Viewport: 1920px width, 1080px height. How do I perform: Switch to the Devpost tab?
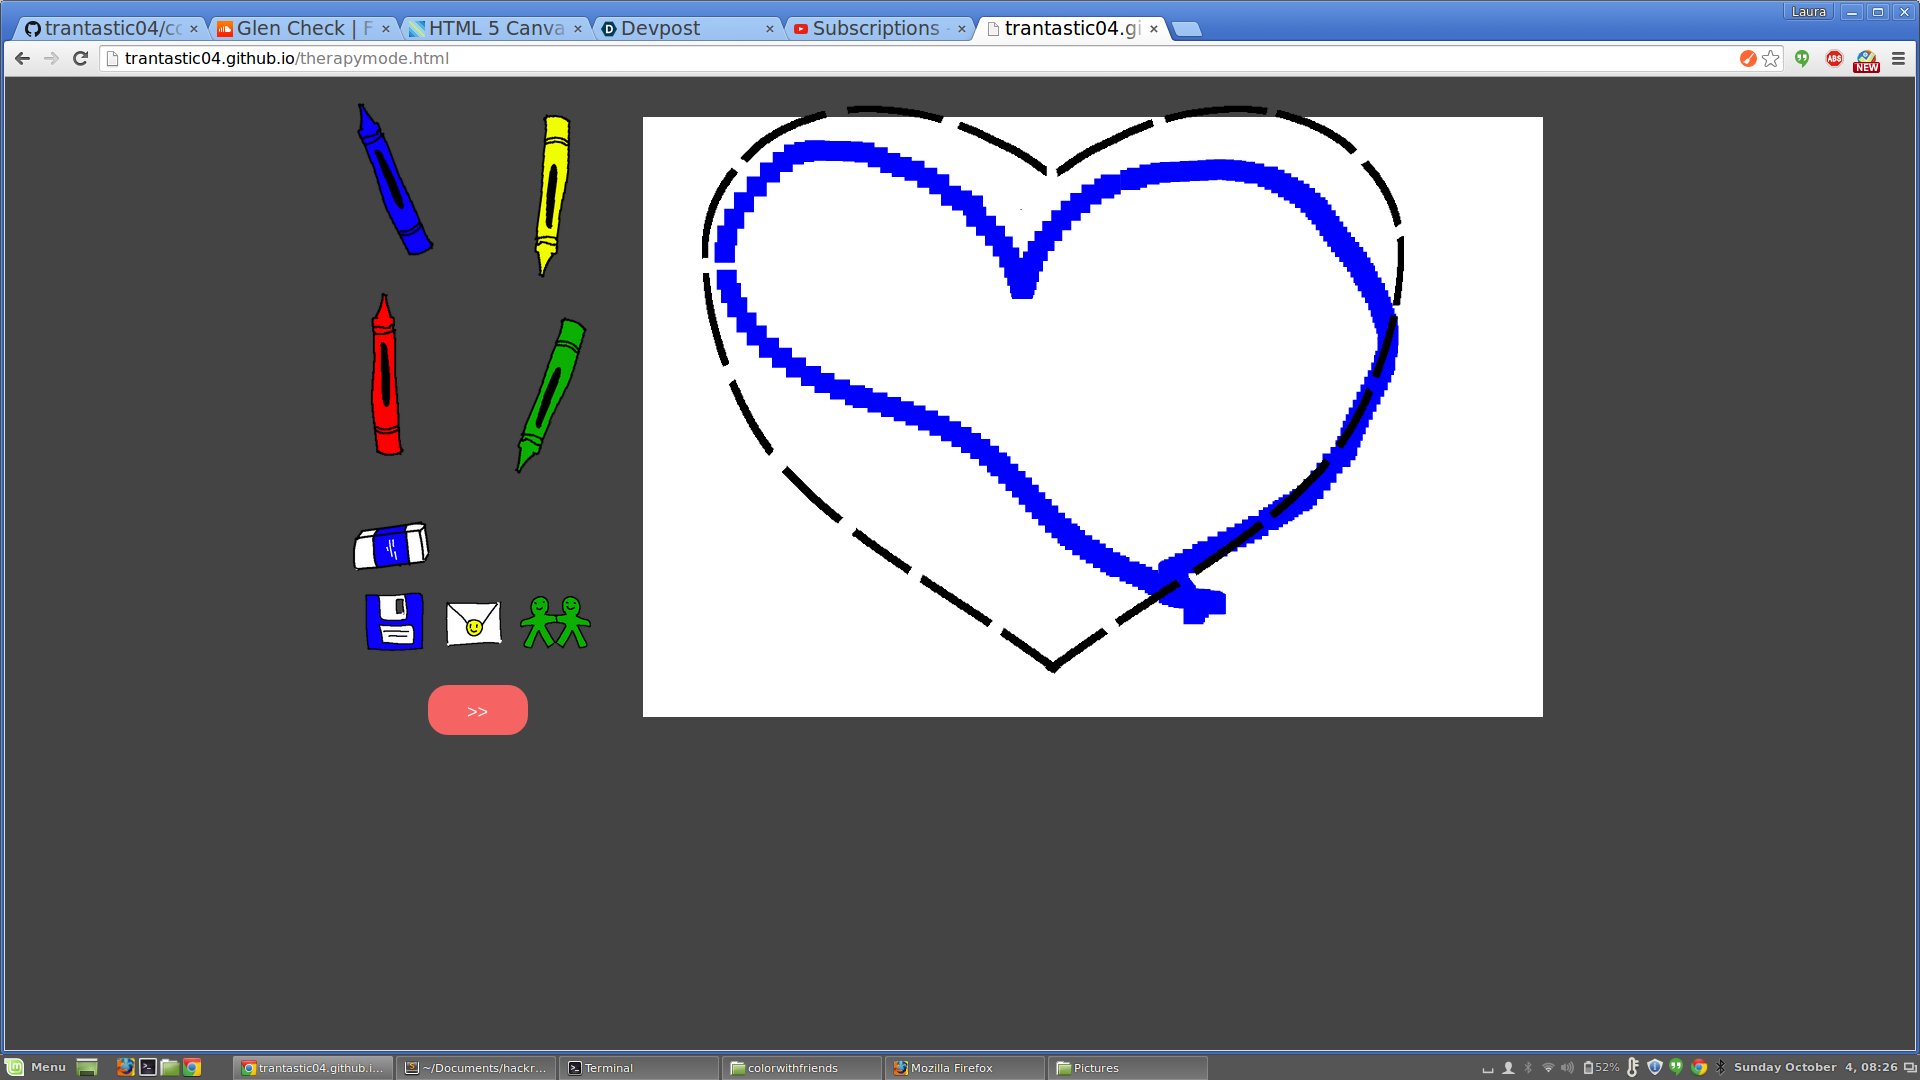(660, 29)
